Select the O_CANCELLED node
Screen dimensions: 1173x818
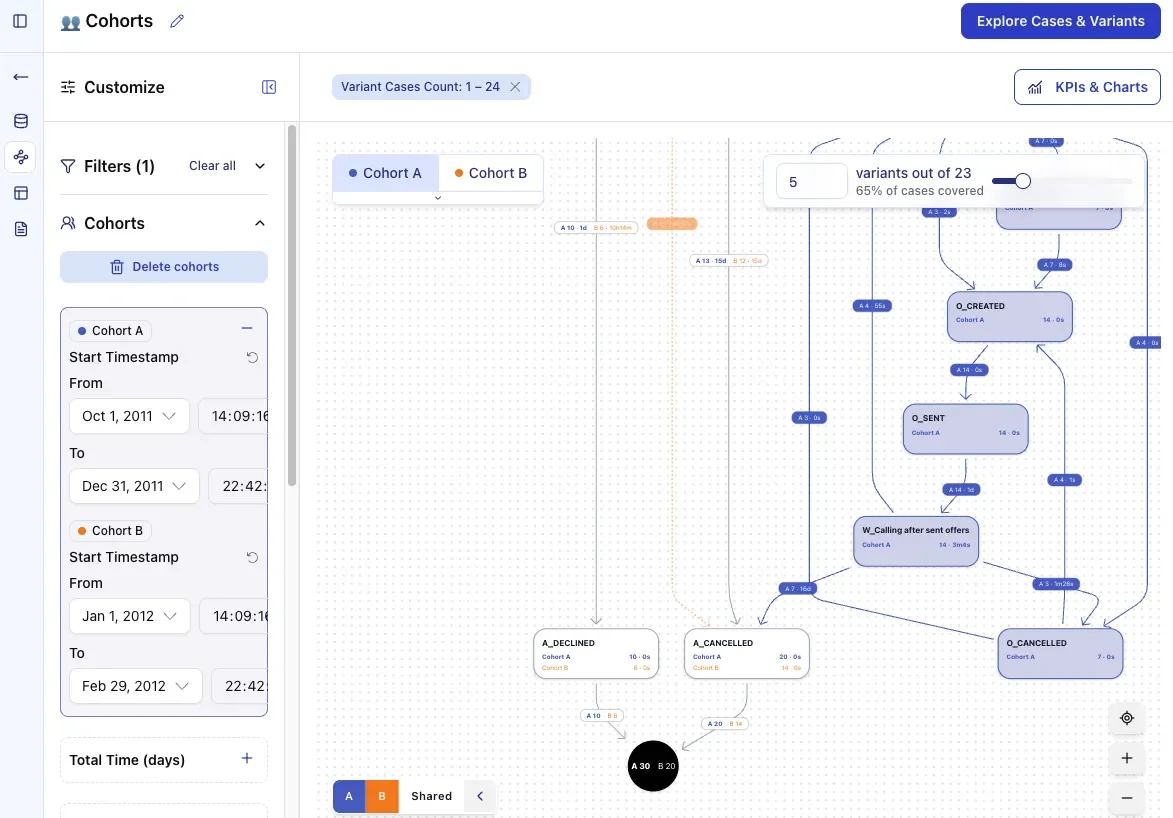coord(1060,654)
